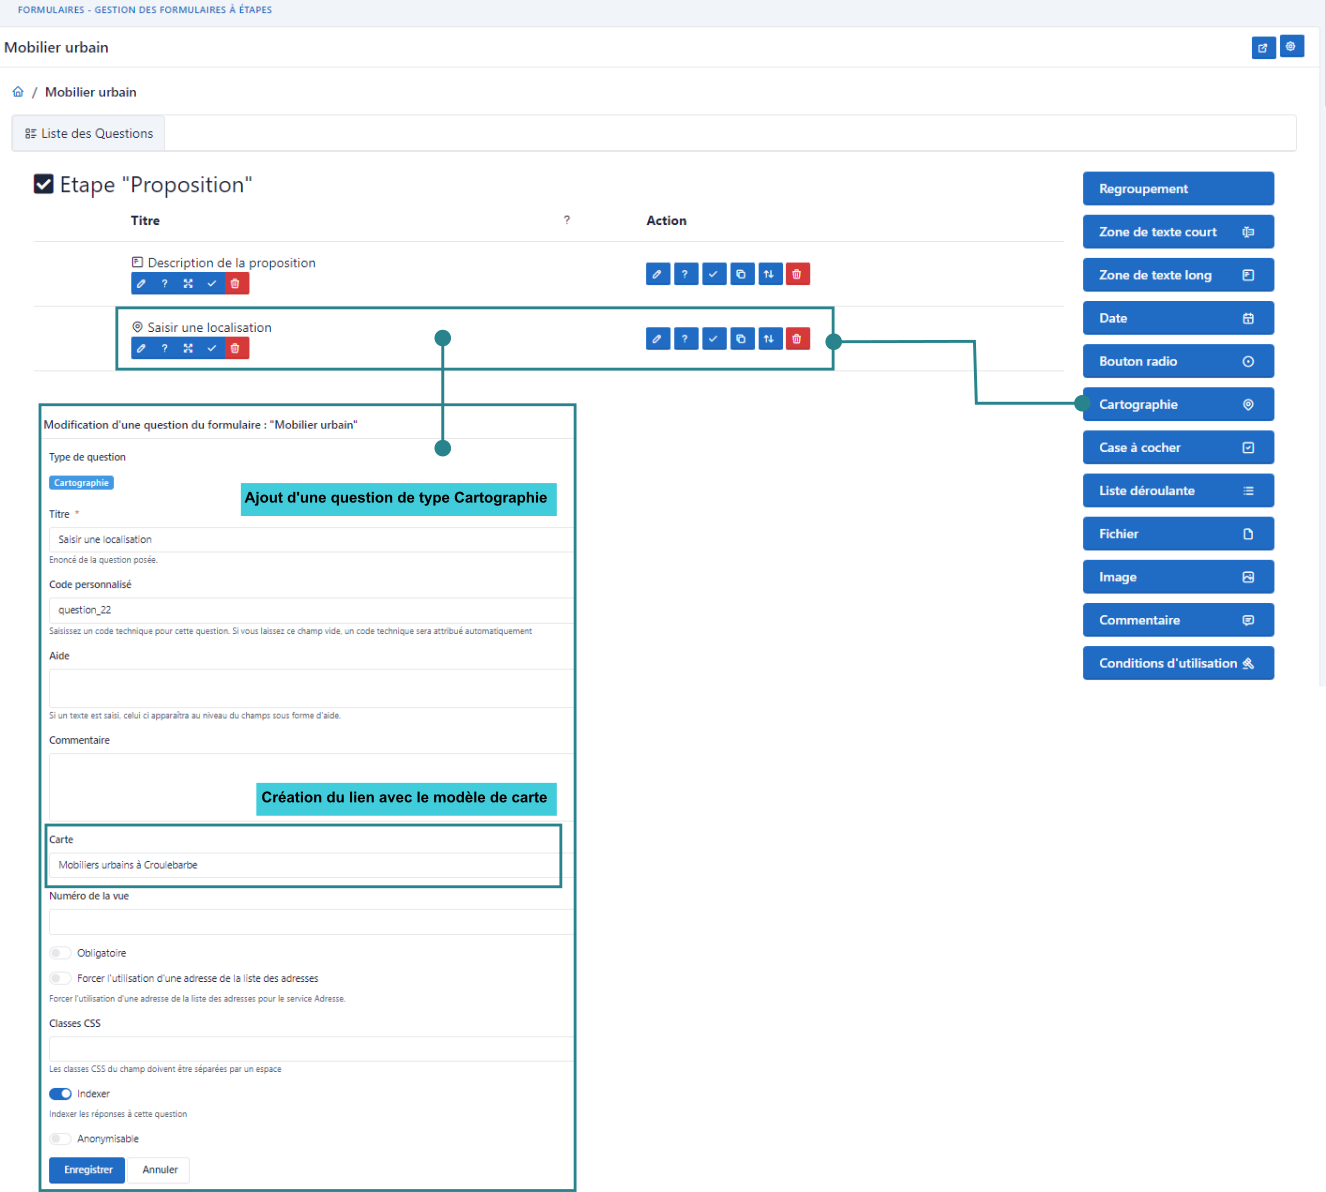Click the settings gear icon button
Screen dimensions: 1326x1192
(x=1291, y=47)
